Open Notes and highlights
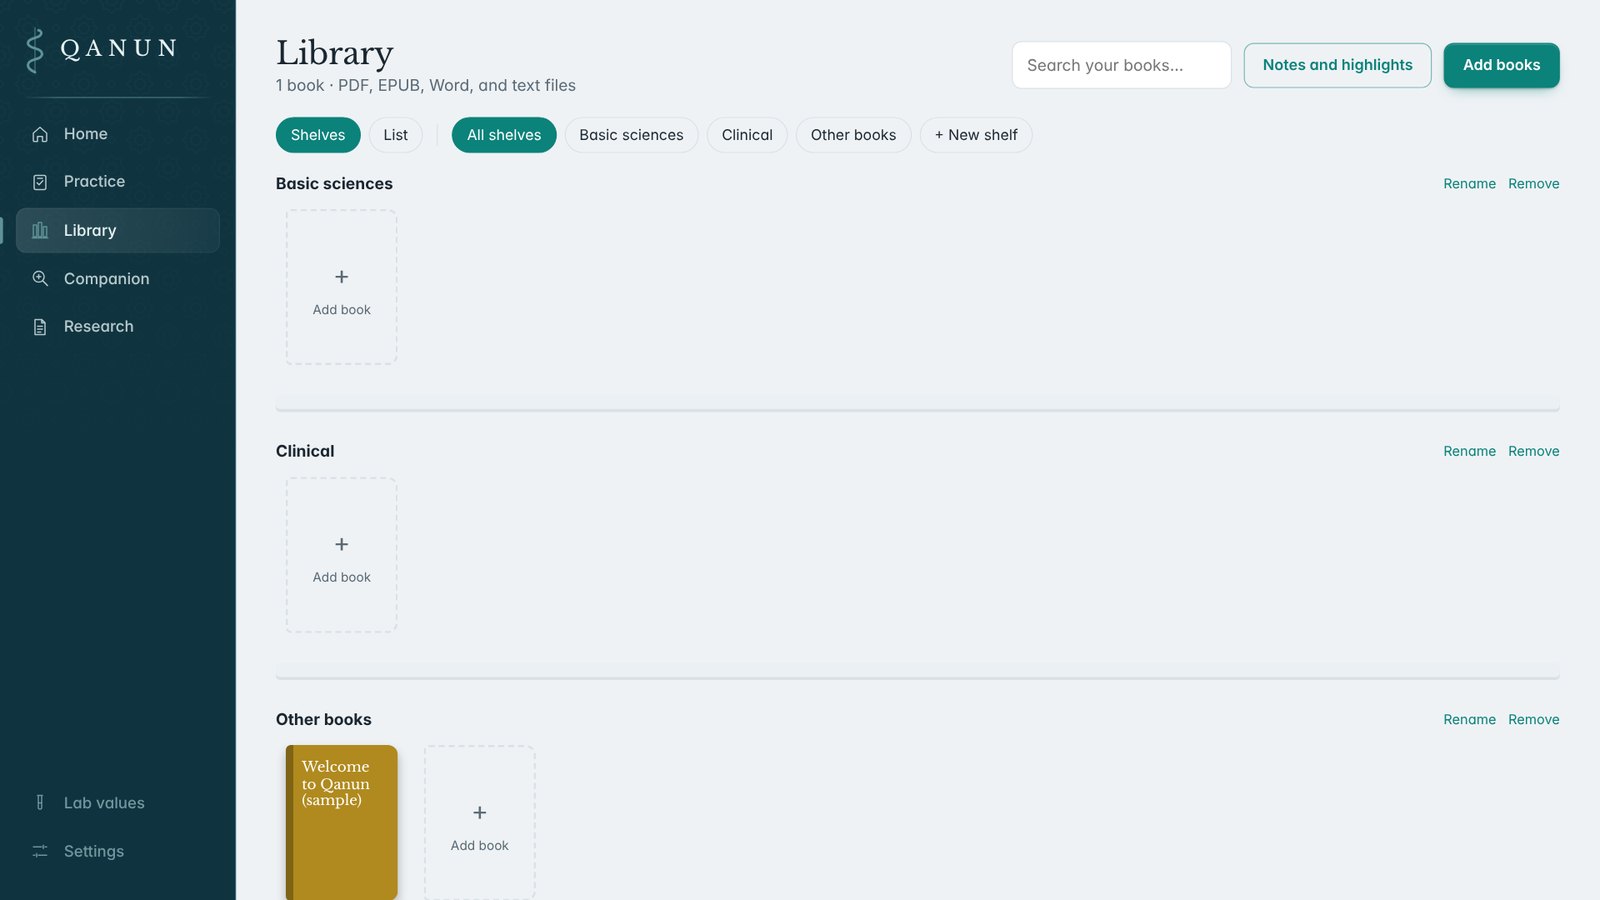 pos(1337,65)
